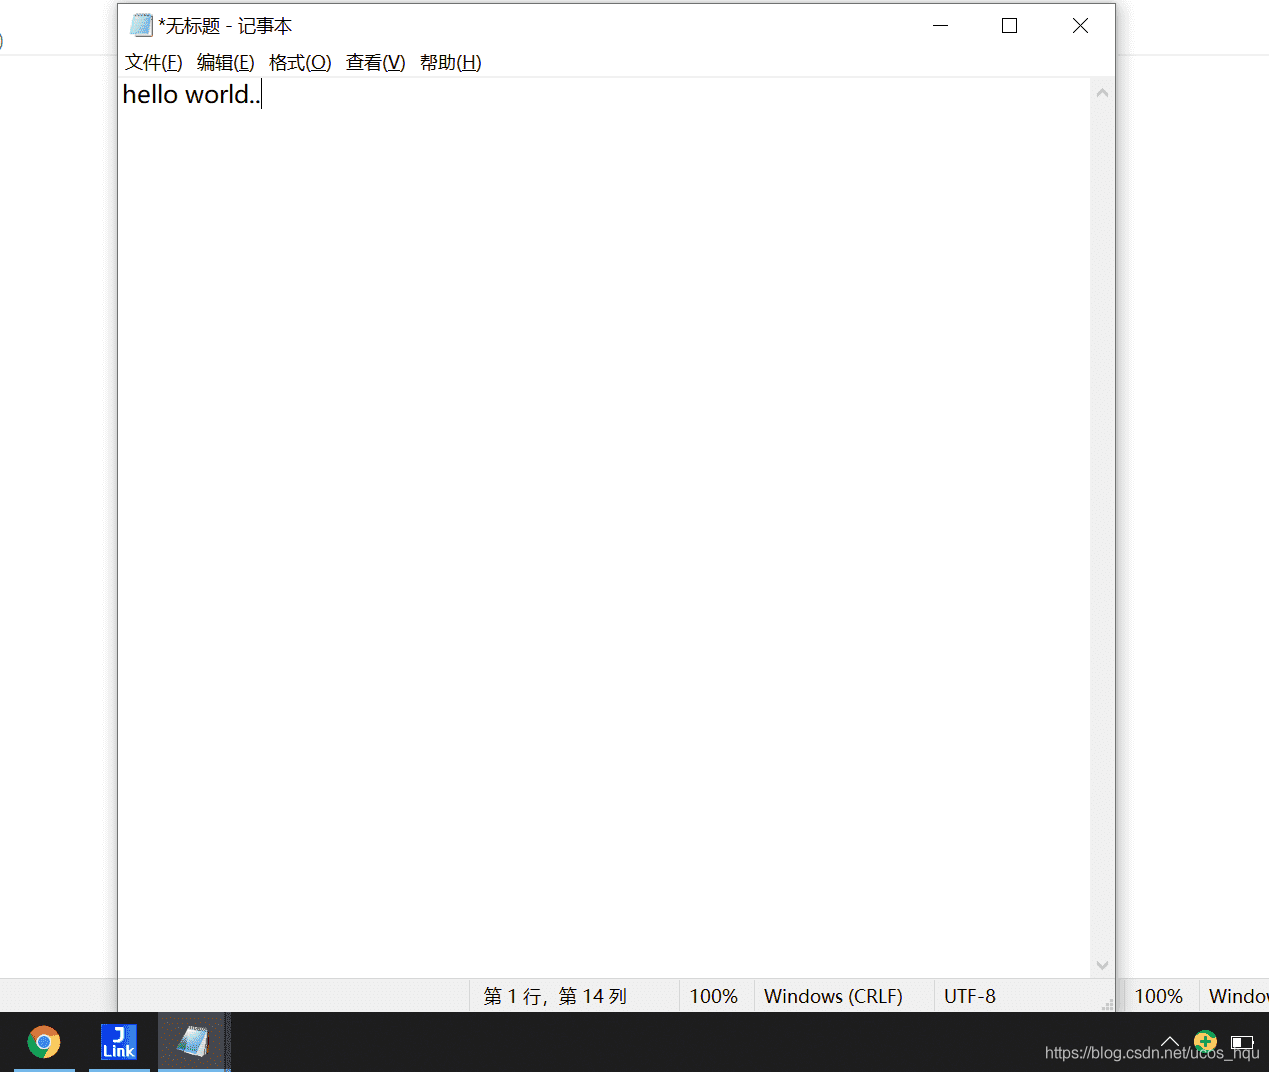Close the Notepad window
The height and width of the screenshot is (1072, 1269).
1080,26
